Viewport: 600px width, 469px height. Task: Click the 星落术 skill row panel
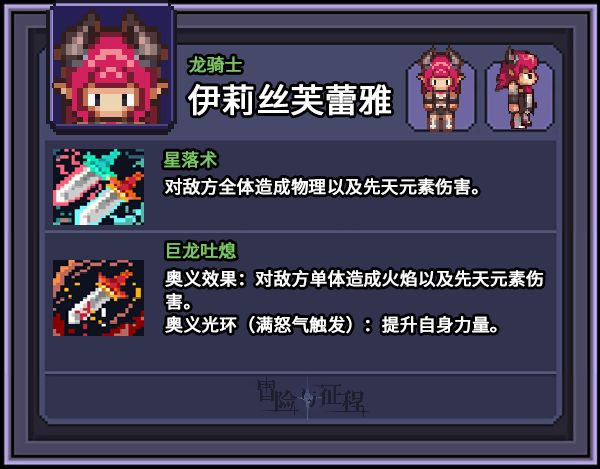coord(300,186)
